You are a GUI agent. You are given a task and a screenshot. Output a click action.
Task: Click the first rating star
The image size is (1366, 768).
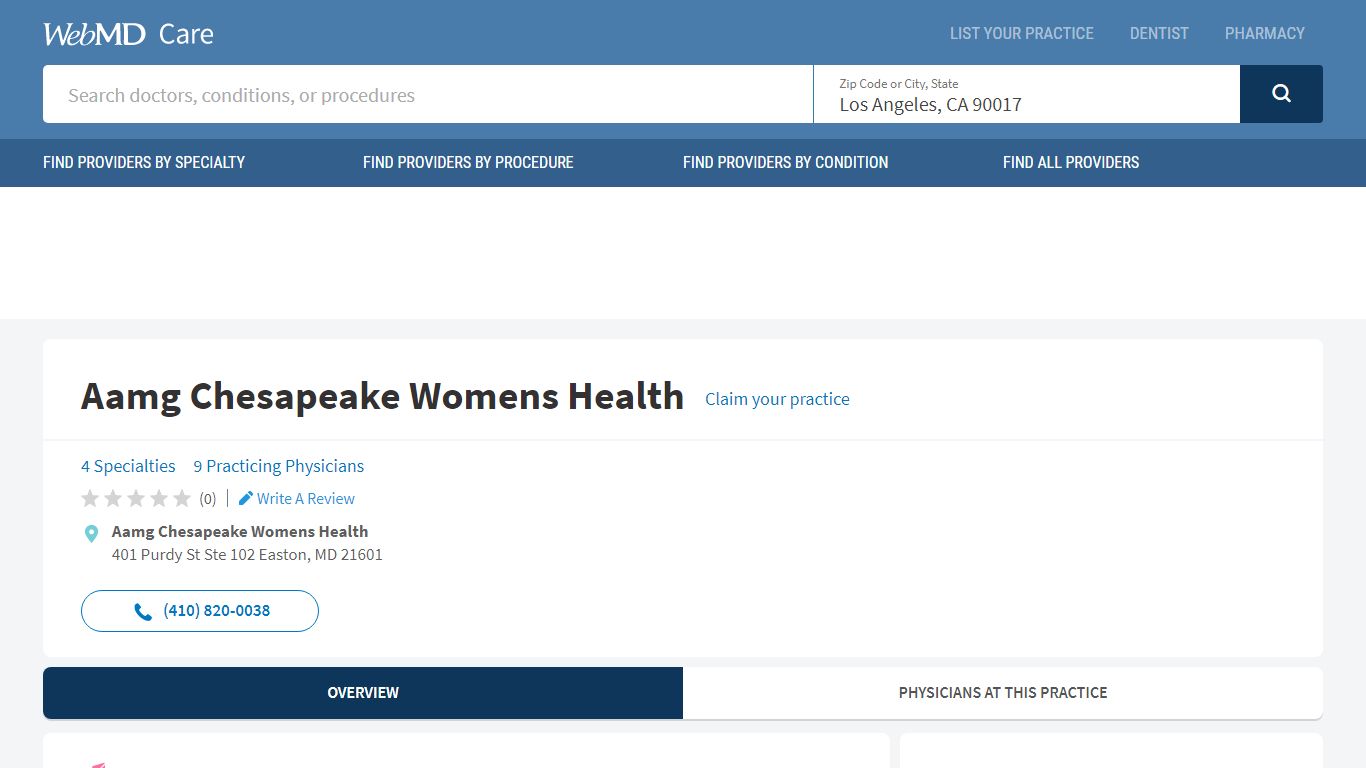(90, 498)
